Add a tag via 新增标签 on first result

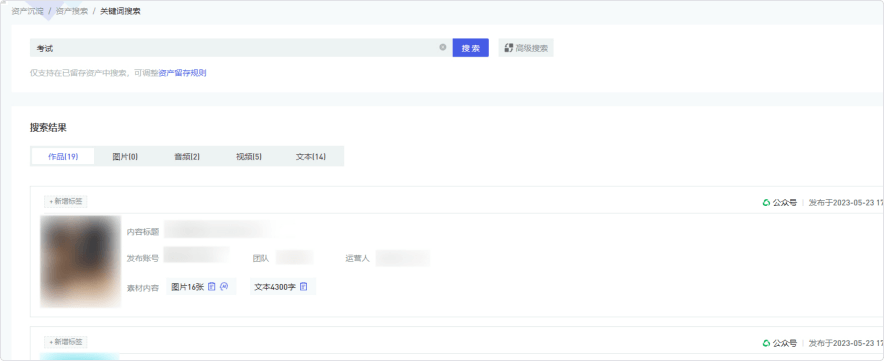(x=66, y=201)
